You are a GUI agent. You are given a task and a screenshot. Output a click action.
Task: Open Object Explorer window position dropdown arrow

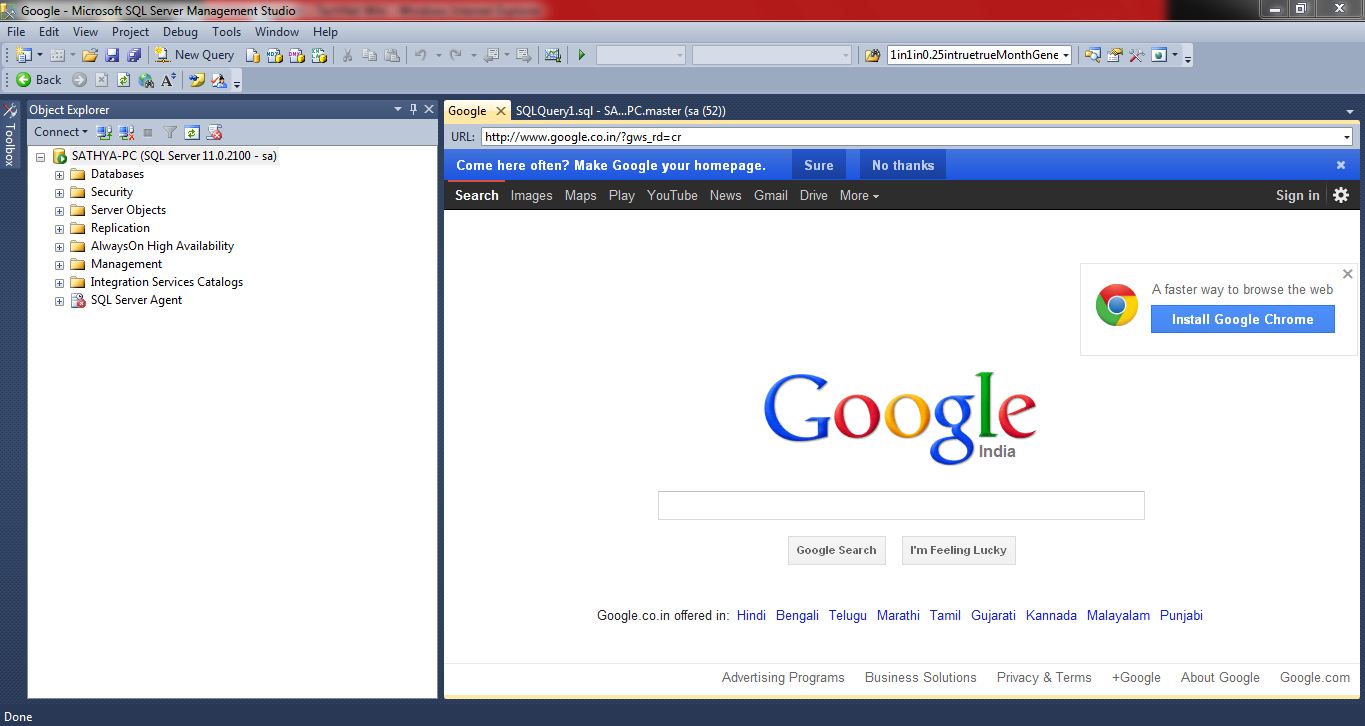398,109
